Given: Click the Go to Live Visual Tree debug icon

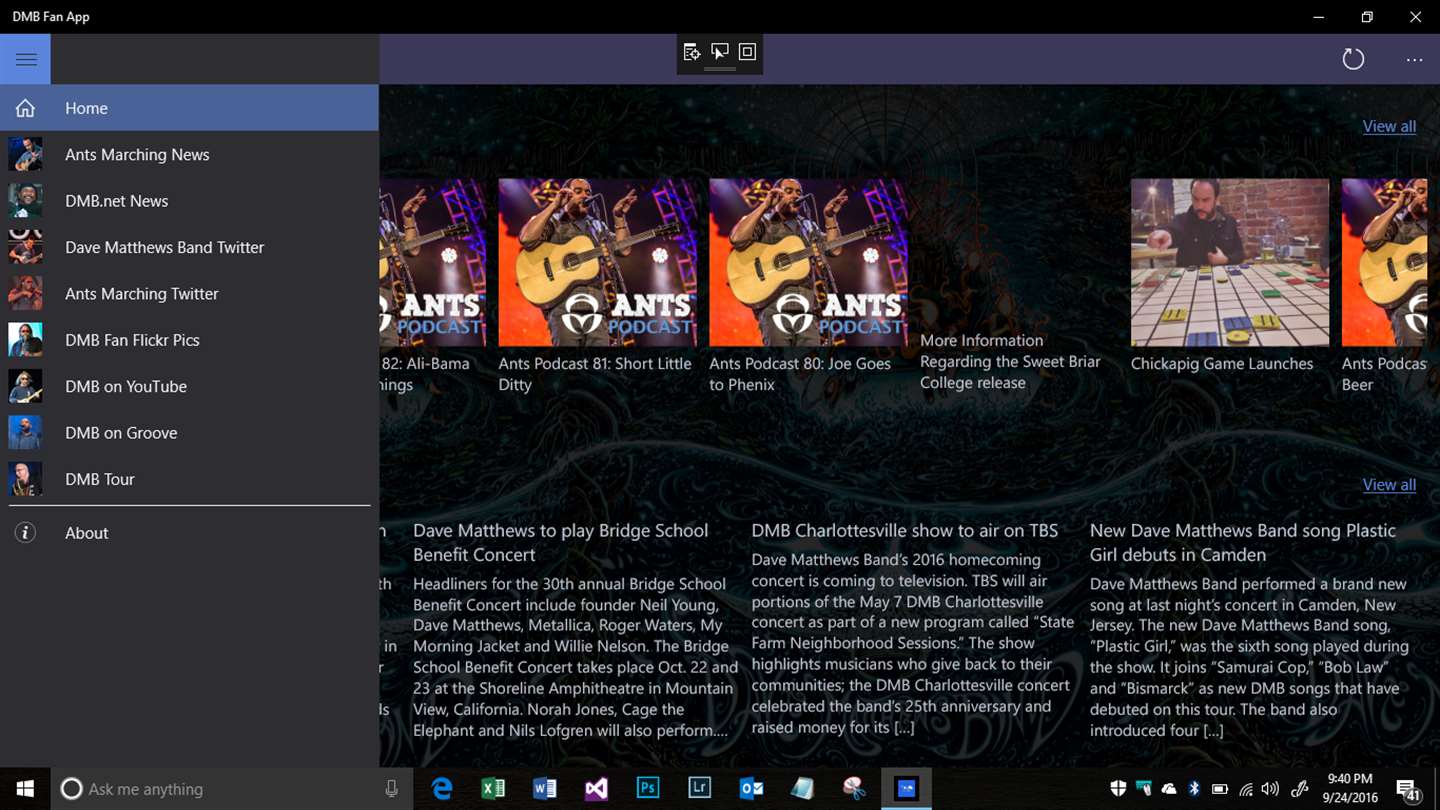Looking at the screenshot, I should click(691, 52).
